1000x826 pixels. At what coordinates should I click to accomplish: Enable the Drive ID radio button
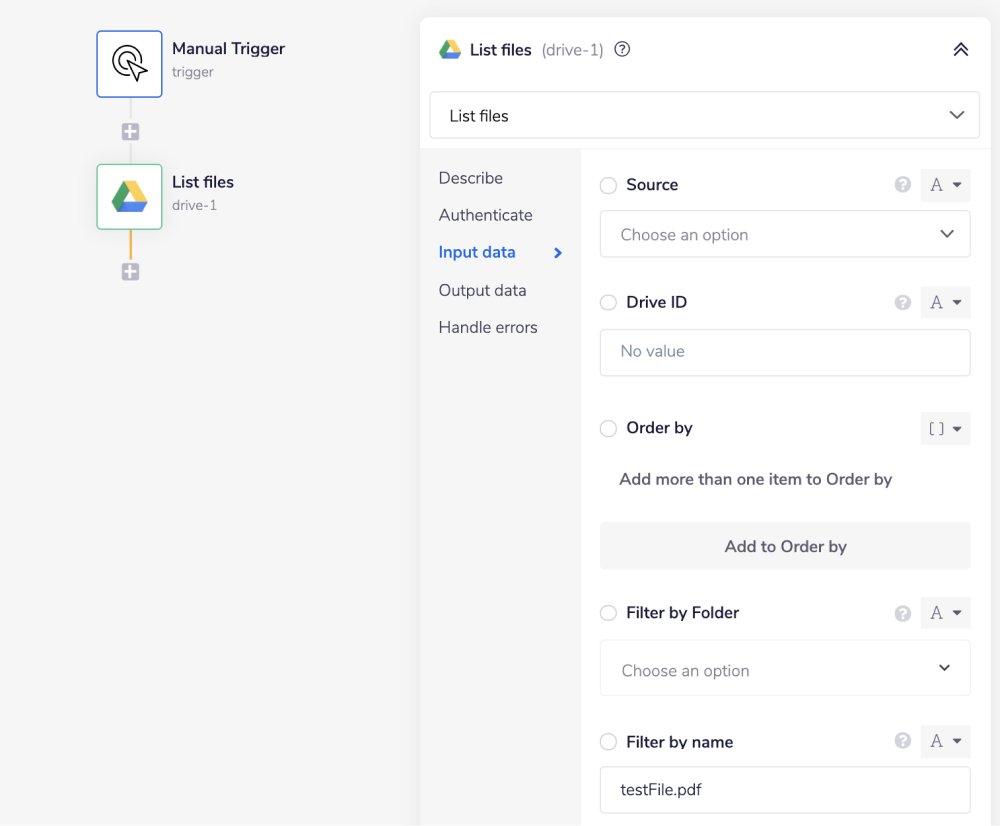tap(608, 302)
